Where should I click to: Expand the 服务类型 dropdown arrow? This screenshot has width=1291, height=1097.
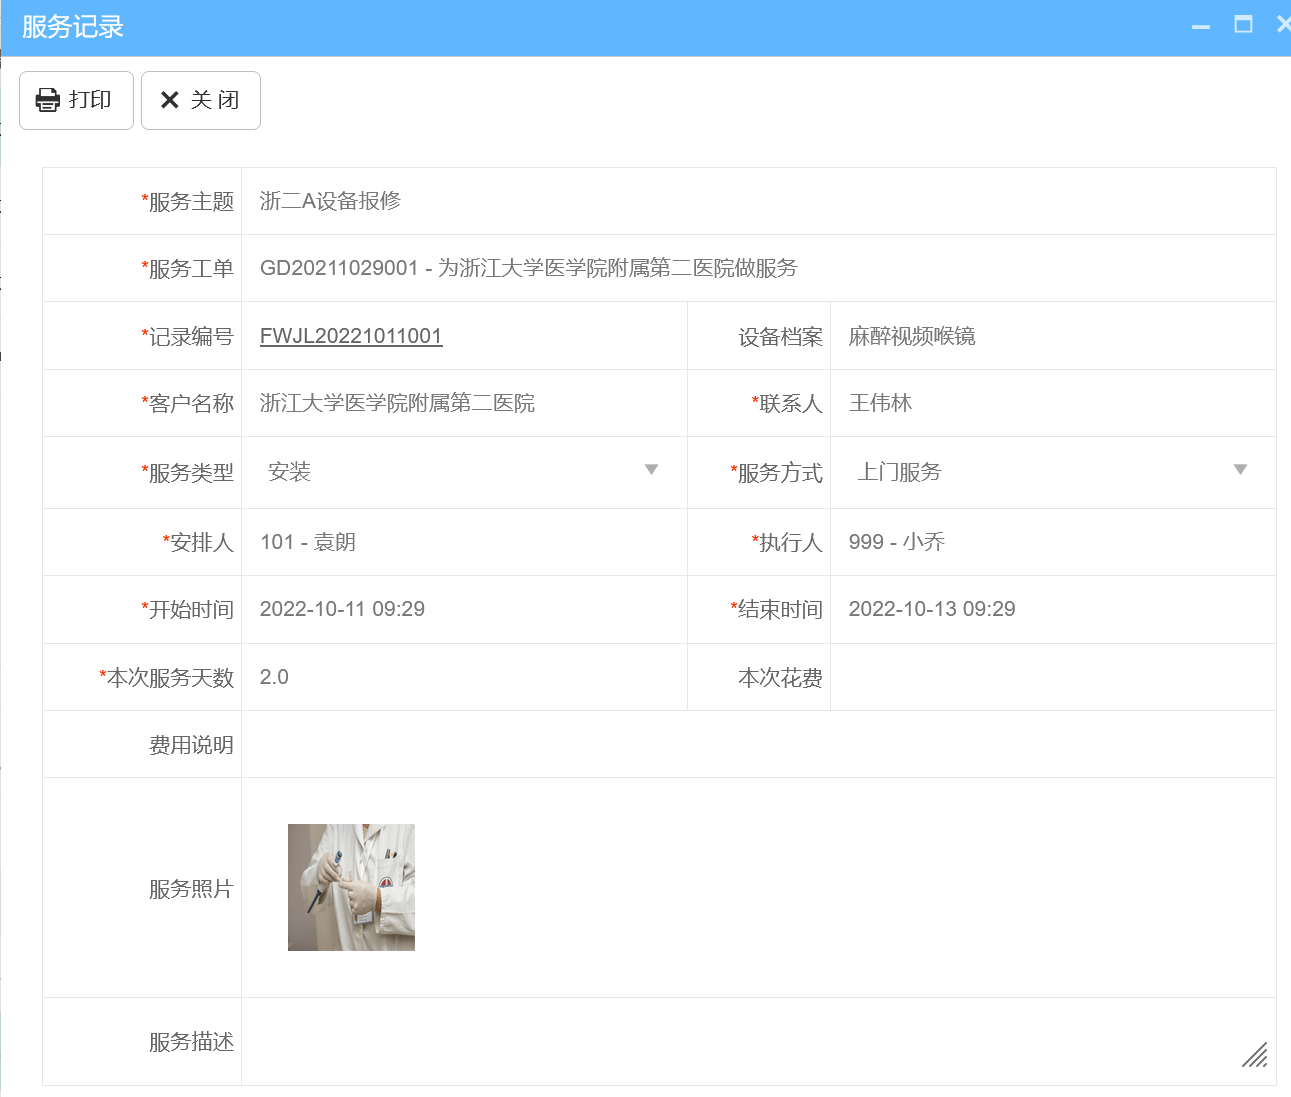(651, 470)
